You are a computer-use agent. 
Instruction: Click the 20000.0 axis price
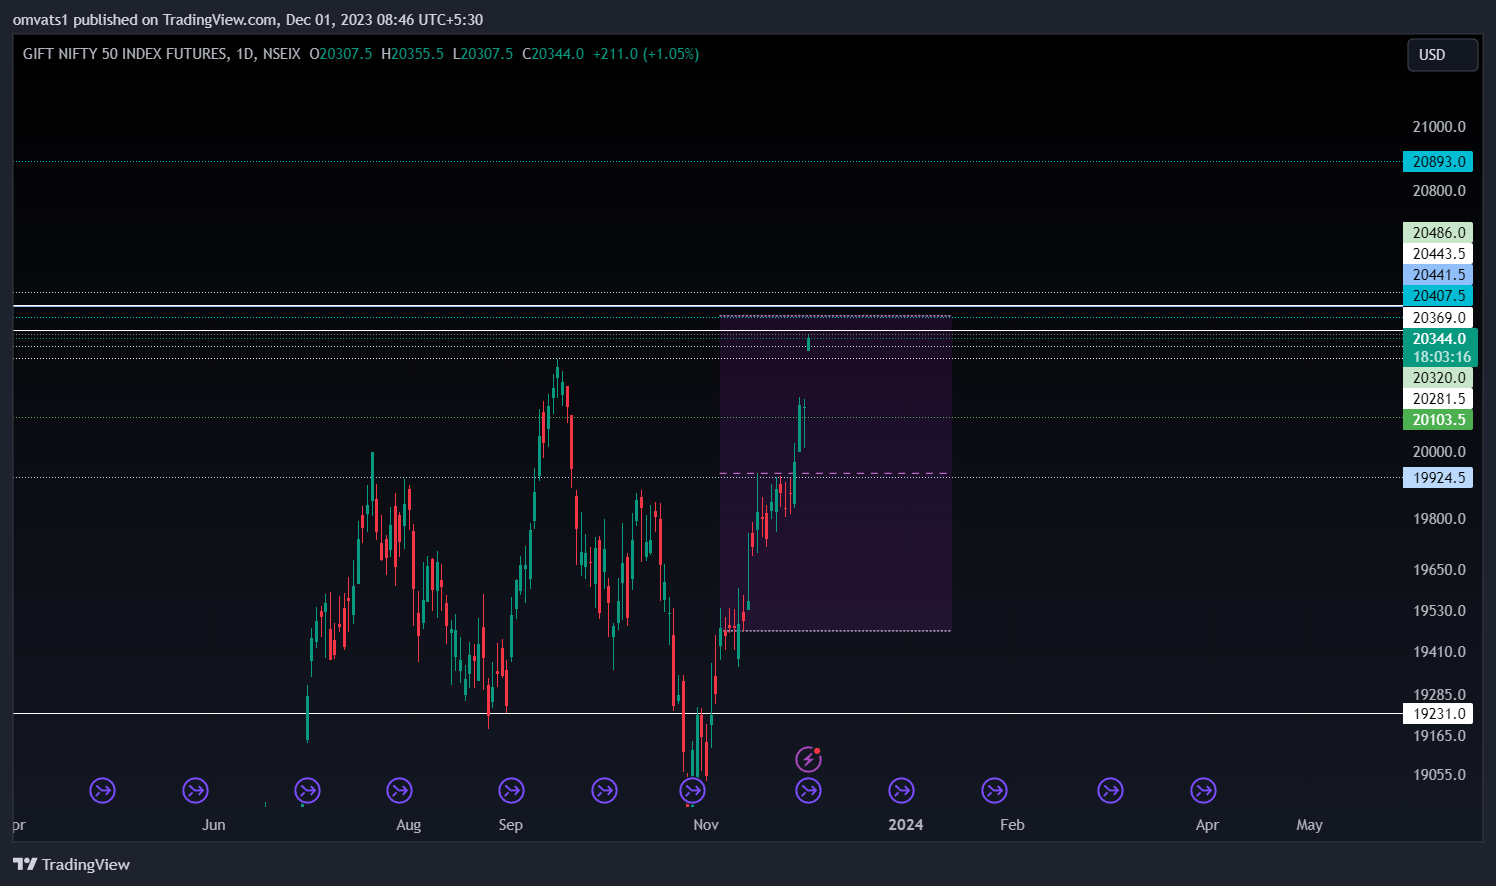[x=1439, y=451]
